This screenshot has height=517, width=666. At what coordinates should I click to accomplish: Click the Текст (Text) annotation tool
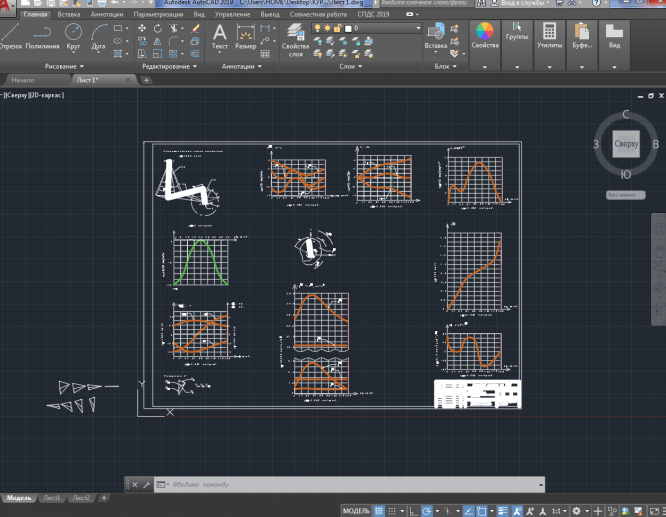pos(220,34)
